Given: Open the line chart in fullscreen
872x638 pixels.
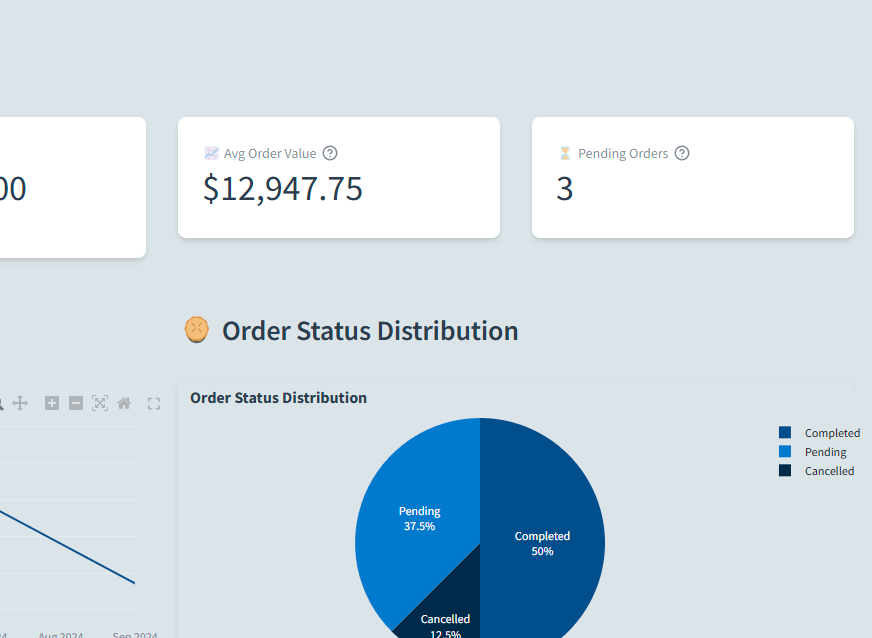Looking at the screenshot, I should point(154,403).
